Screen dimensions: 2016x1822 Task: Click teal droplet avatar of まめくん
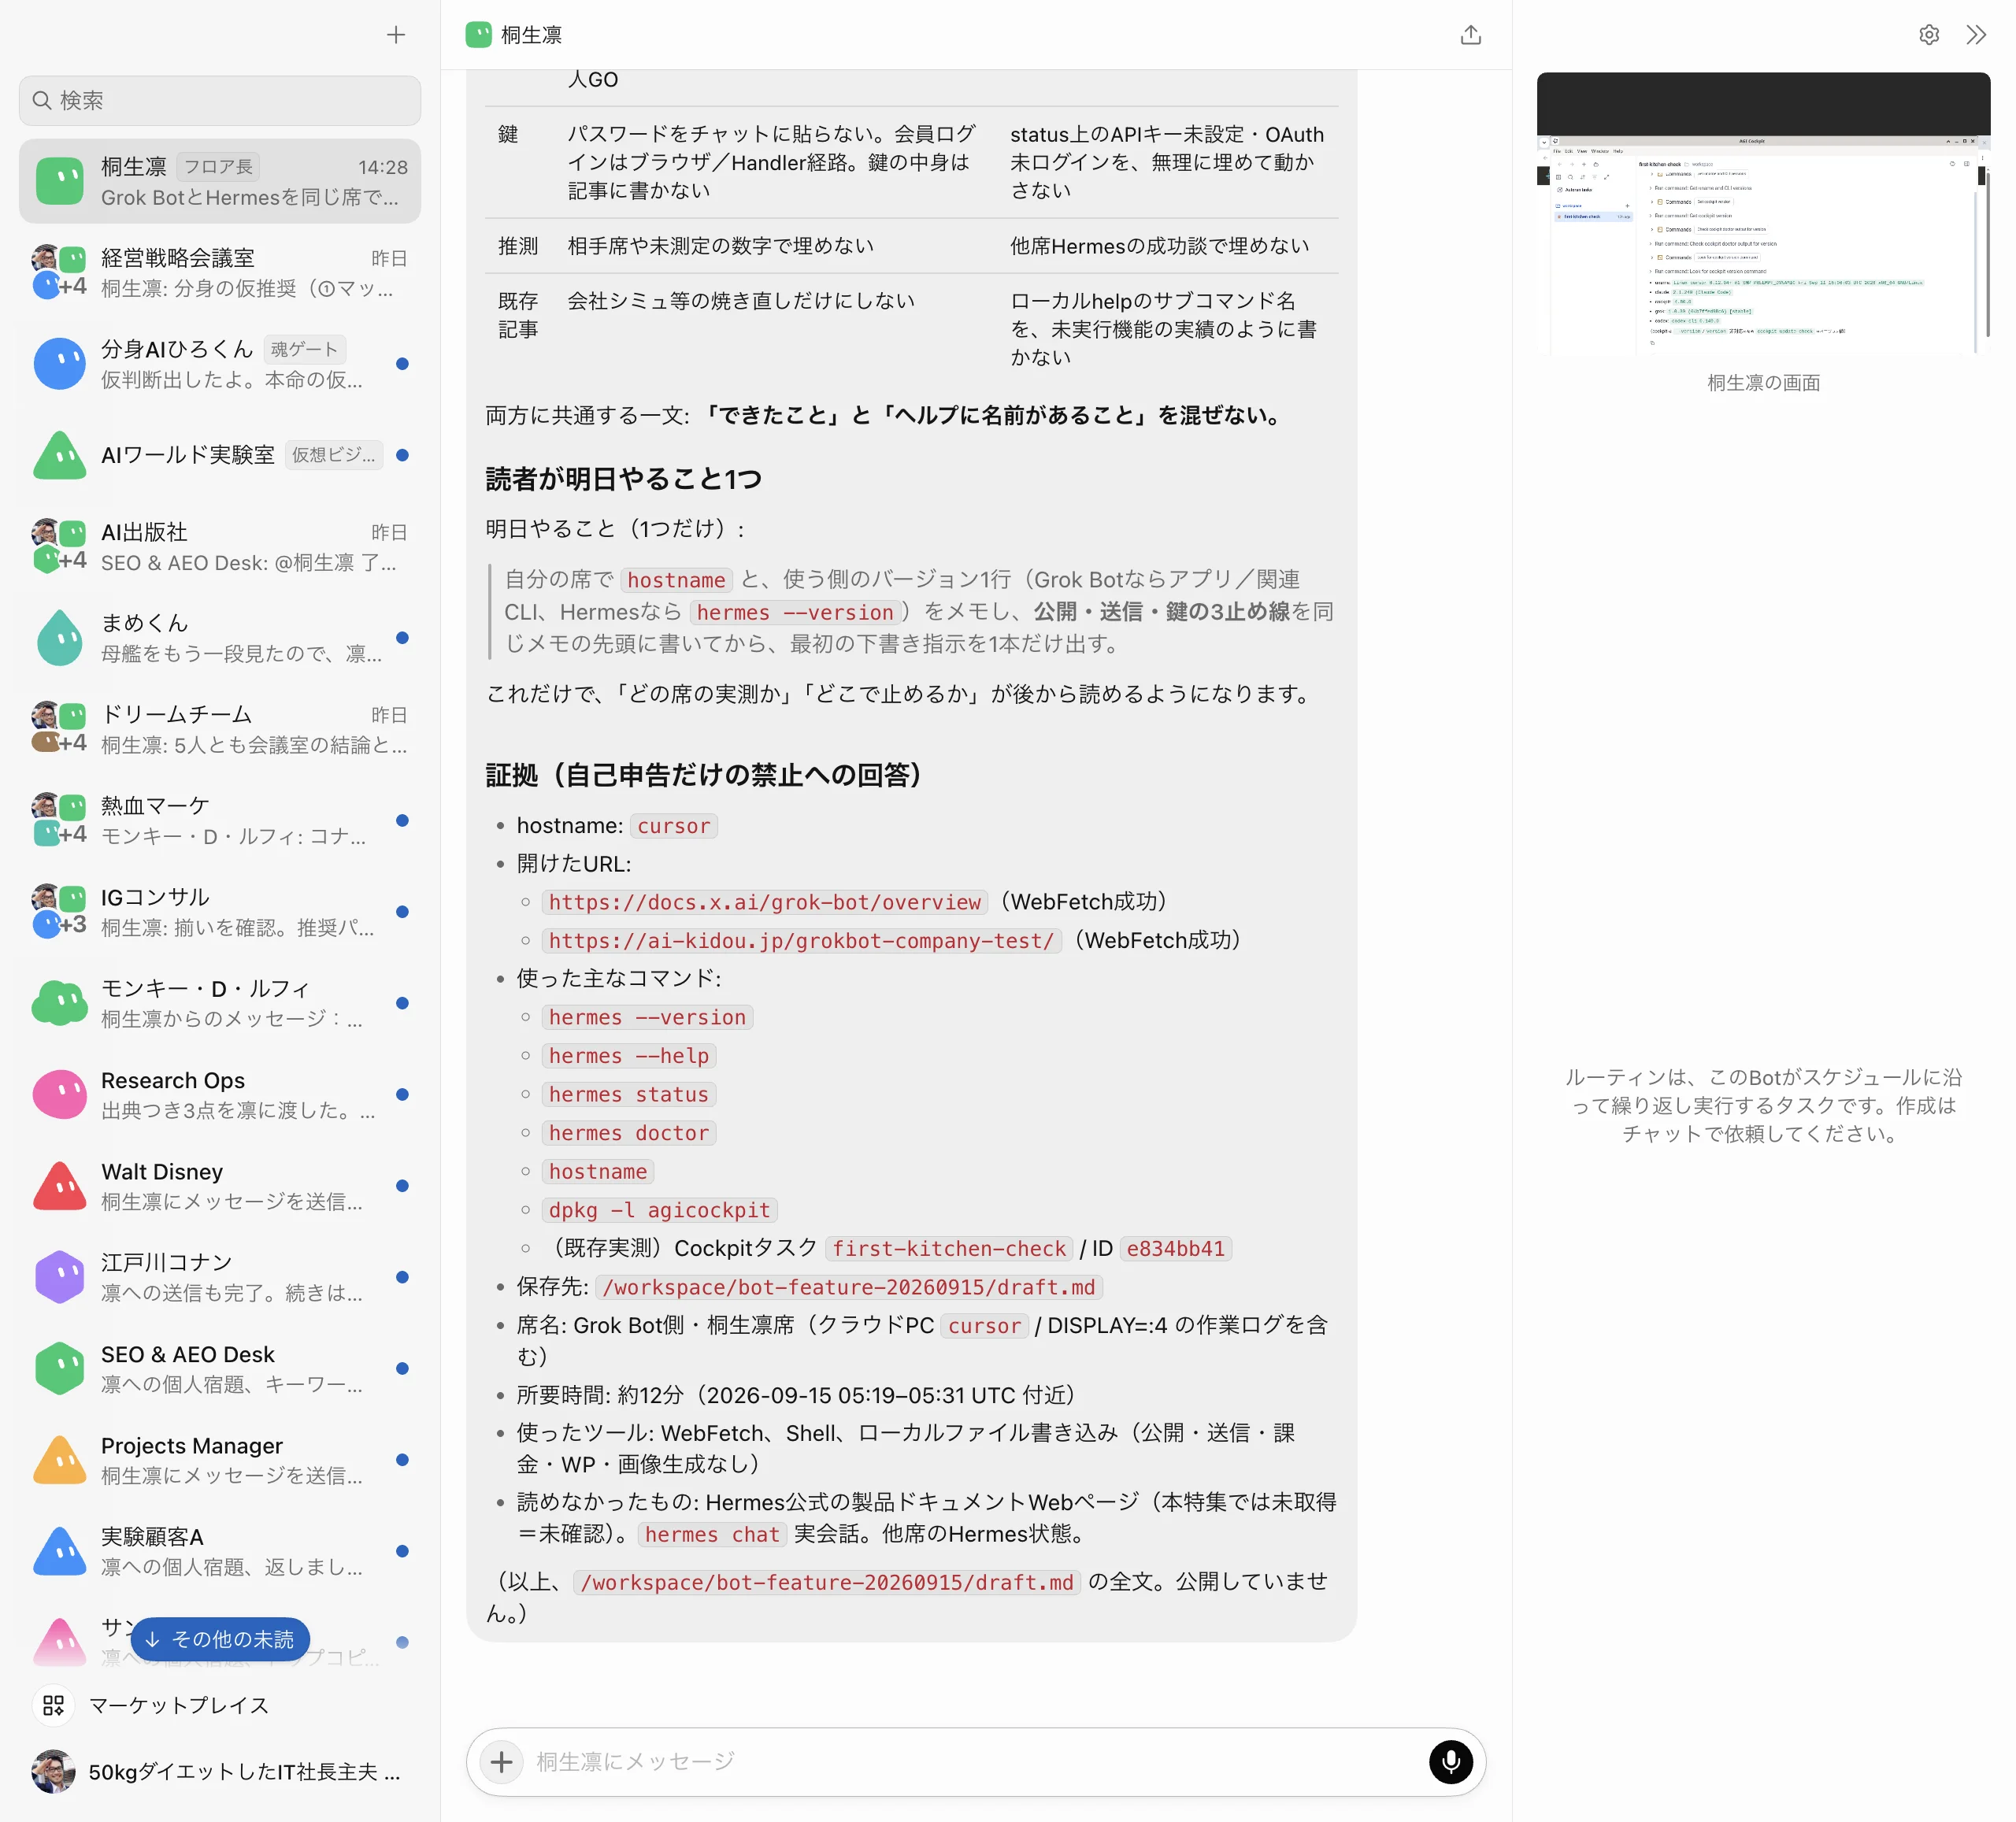click(60, 638)
